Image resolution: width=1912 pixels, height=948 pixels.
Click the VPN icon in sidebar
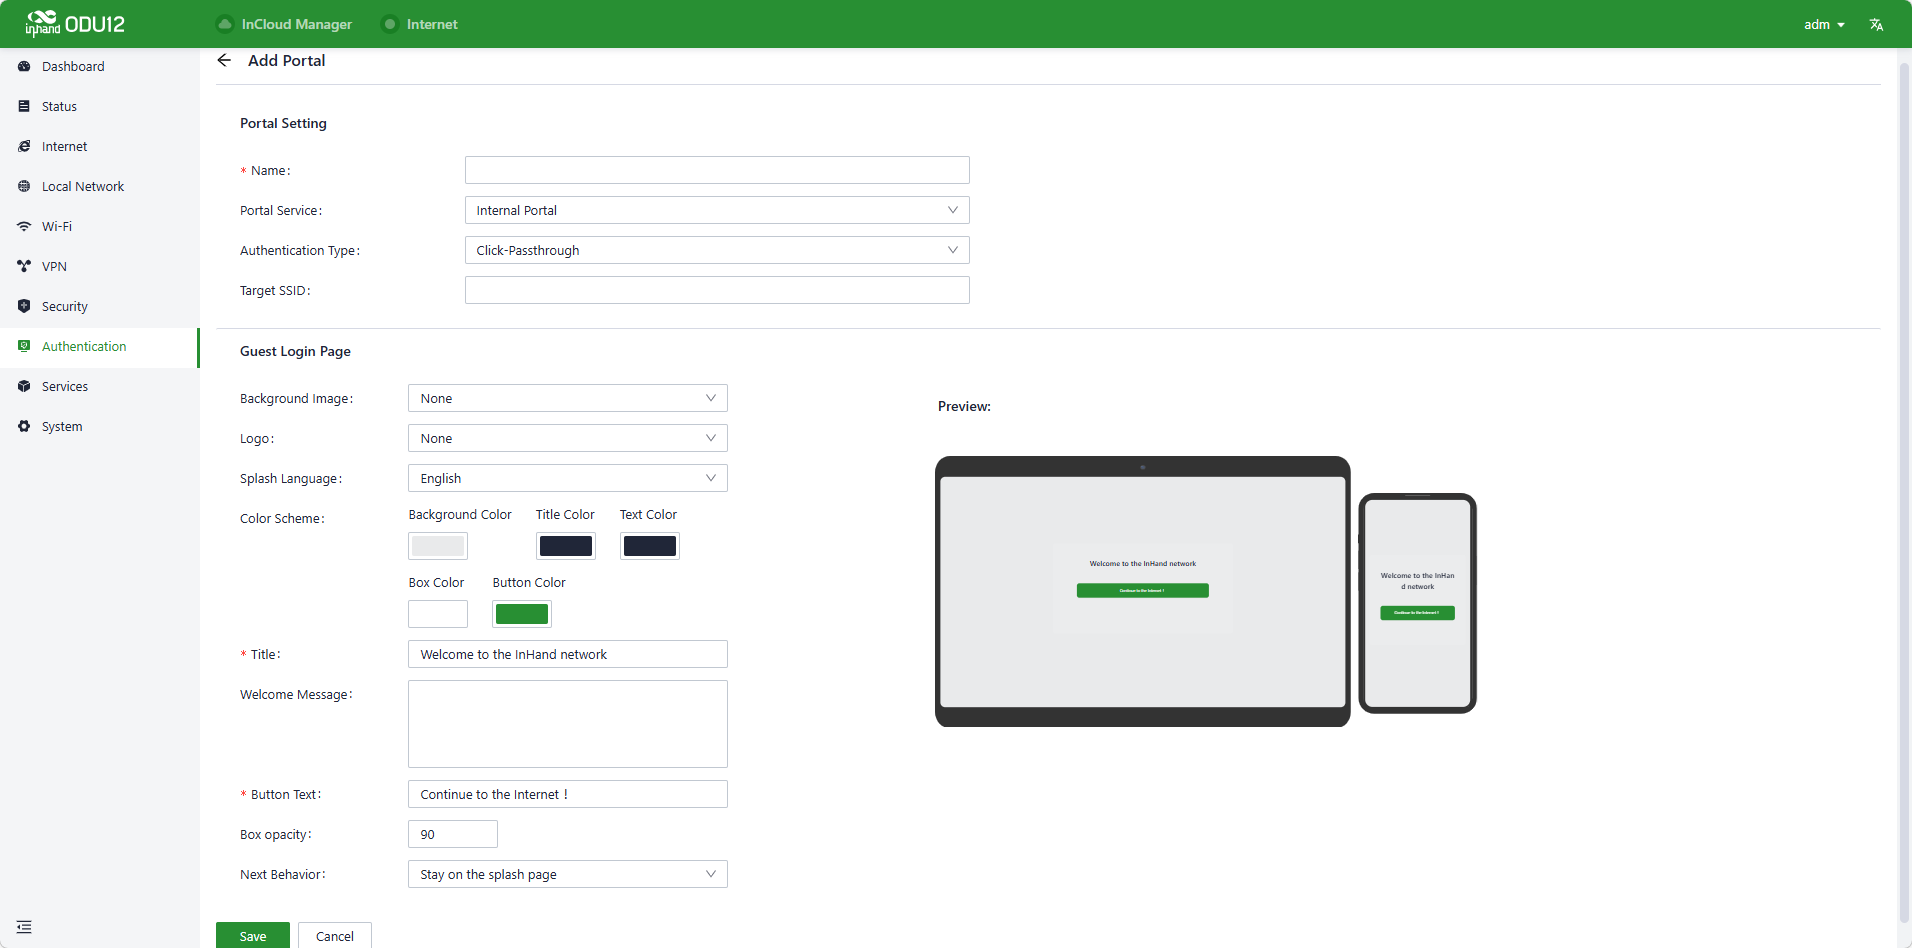pos(24,267)
